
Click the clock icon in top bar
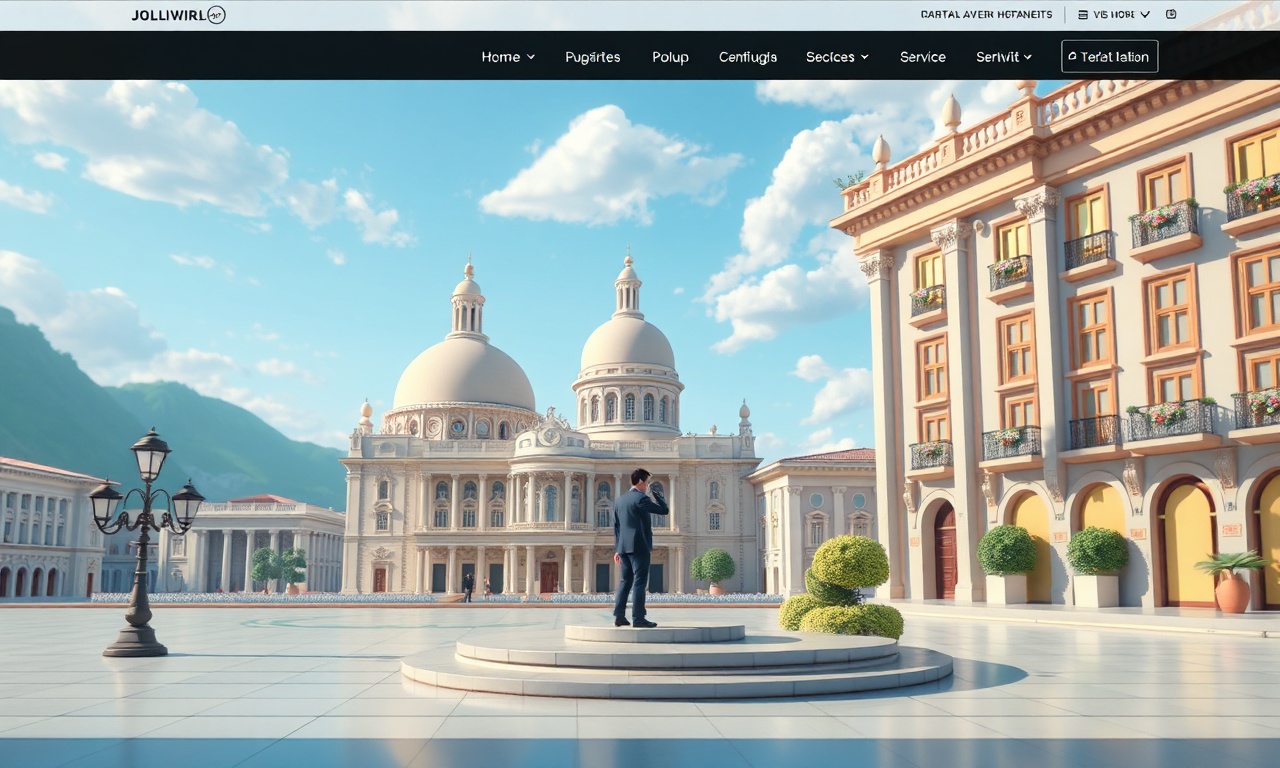click(1171, 15)
